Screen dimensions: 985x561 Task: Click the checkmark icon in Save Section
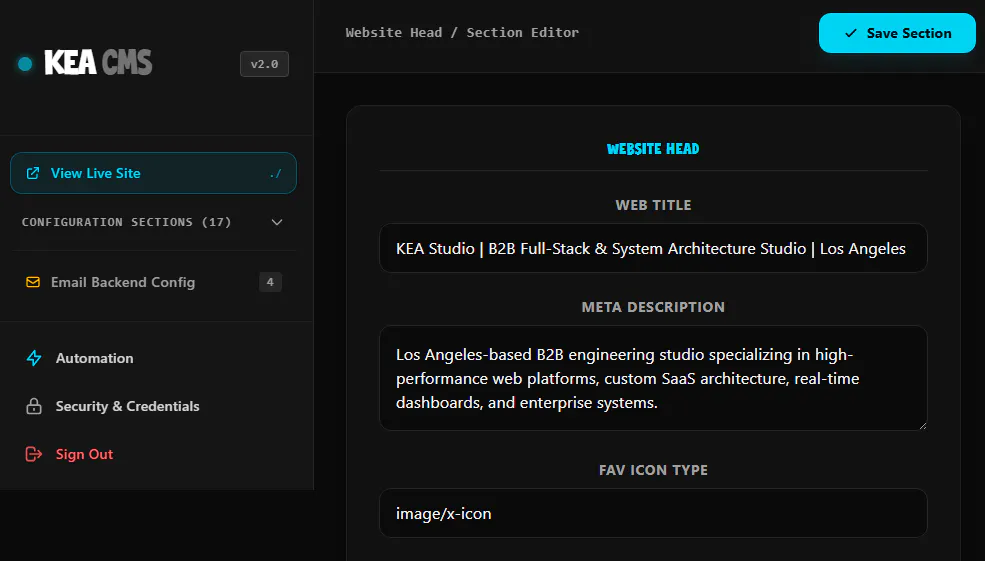[x=851, y=33]
